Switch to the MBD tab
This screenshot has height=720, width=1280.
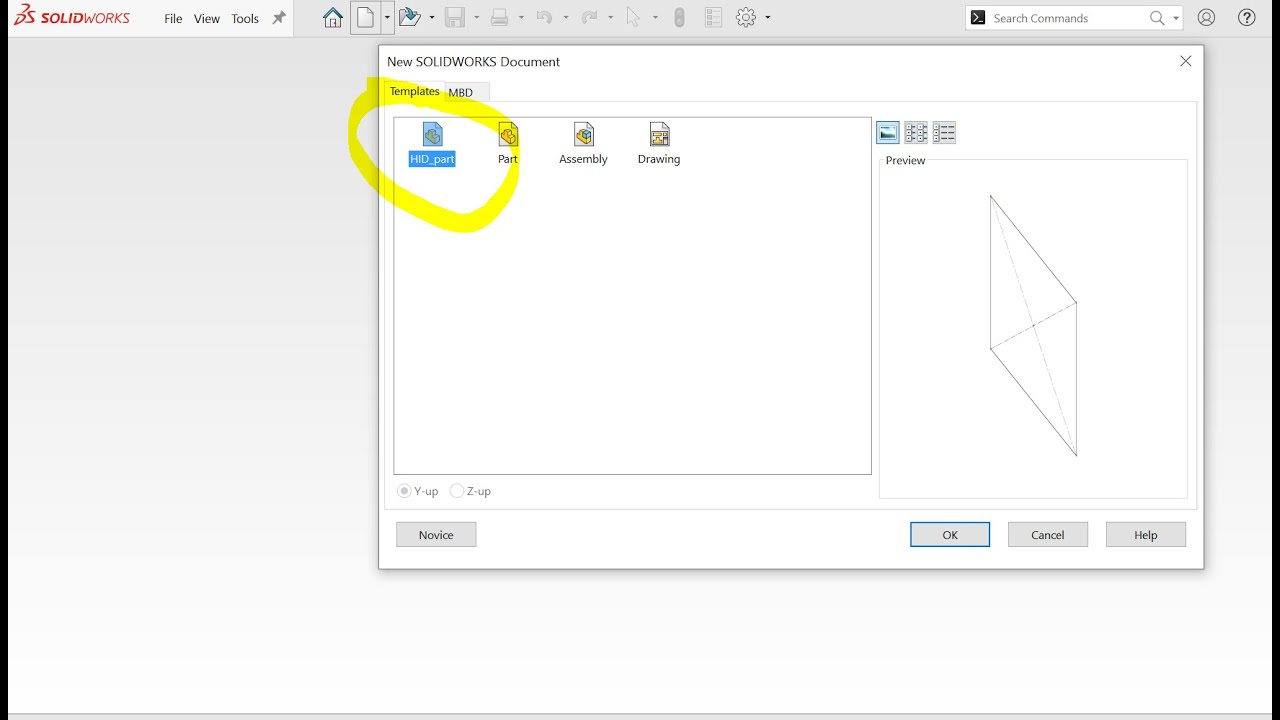pos(461,92)
